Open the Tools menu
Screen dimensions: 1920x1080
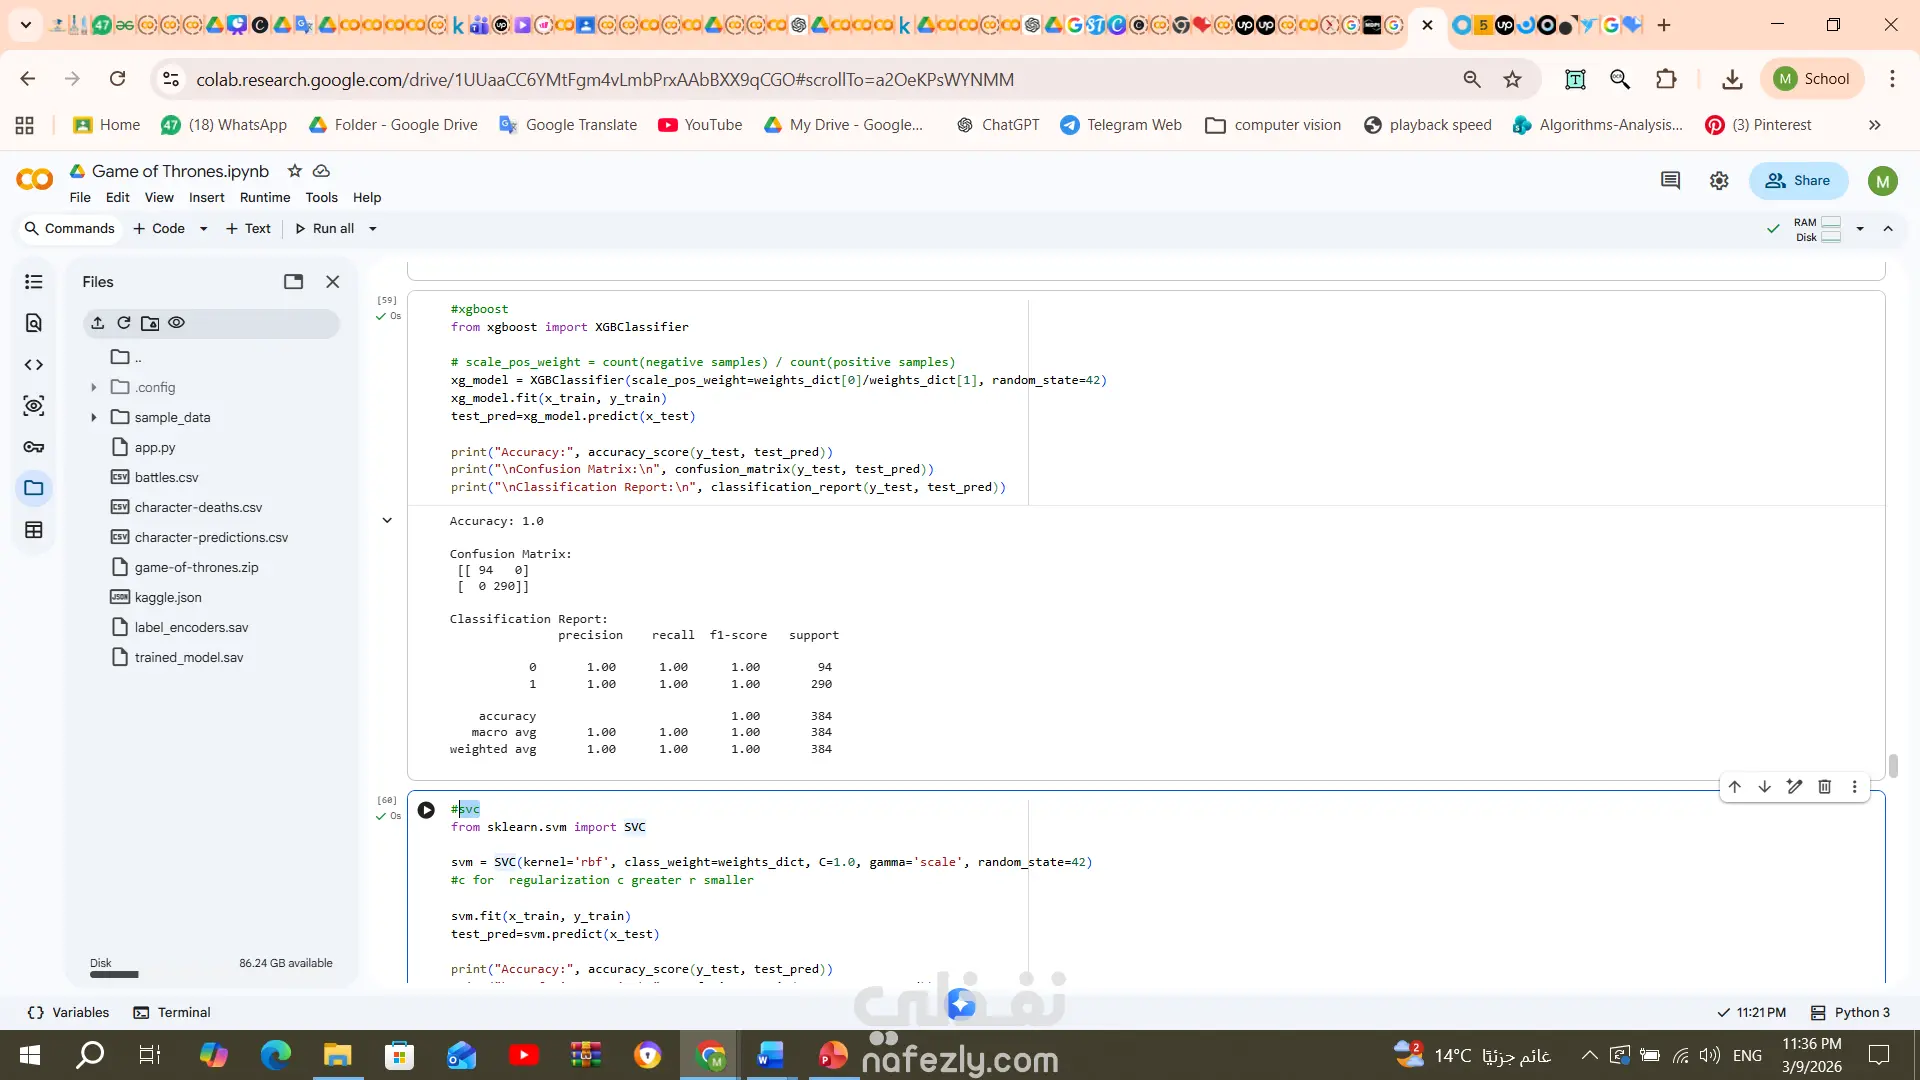tap(321, 197)
